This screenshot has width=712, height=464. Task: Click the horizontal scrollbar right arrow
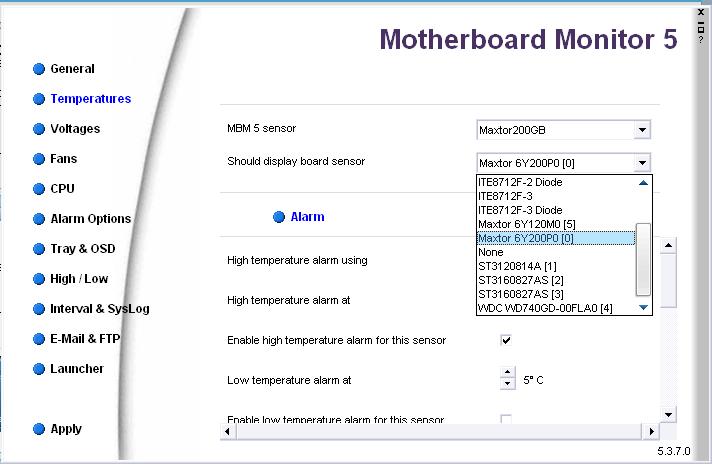coord(652,431)
